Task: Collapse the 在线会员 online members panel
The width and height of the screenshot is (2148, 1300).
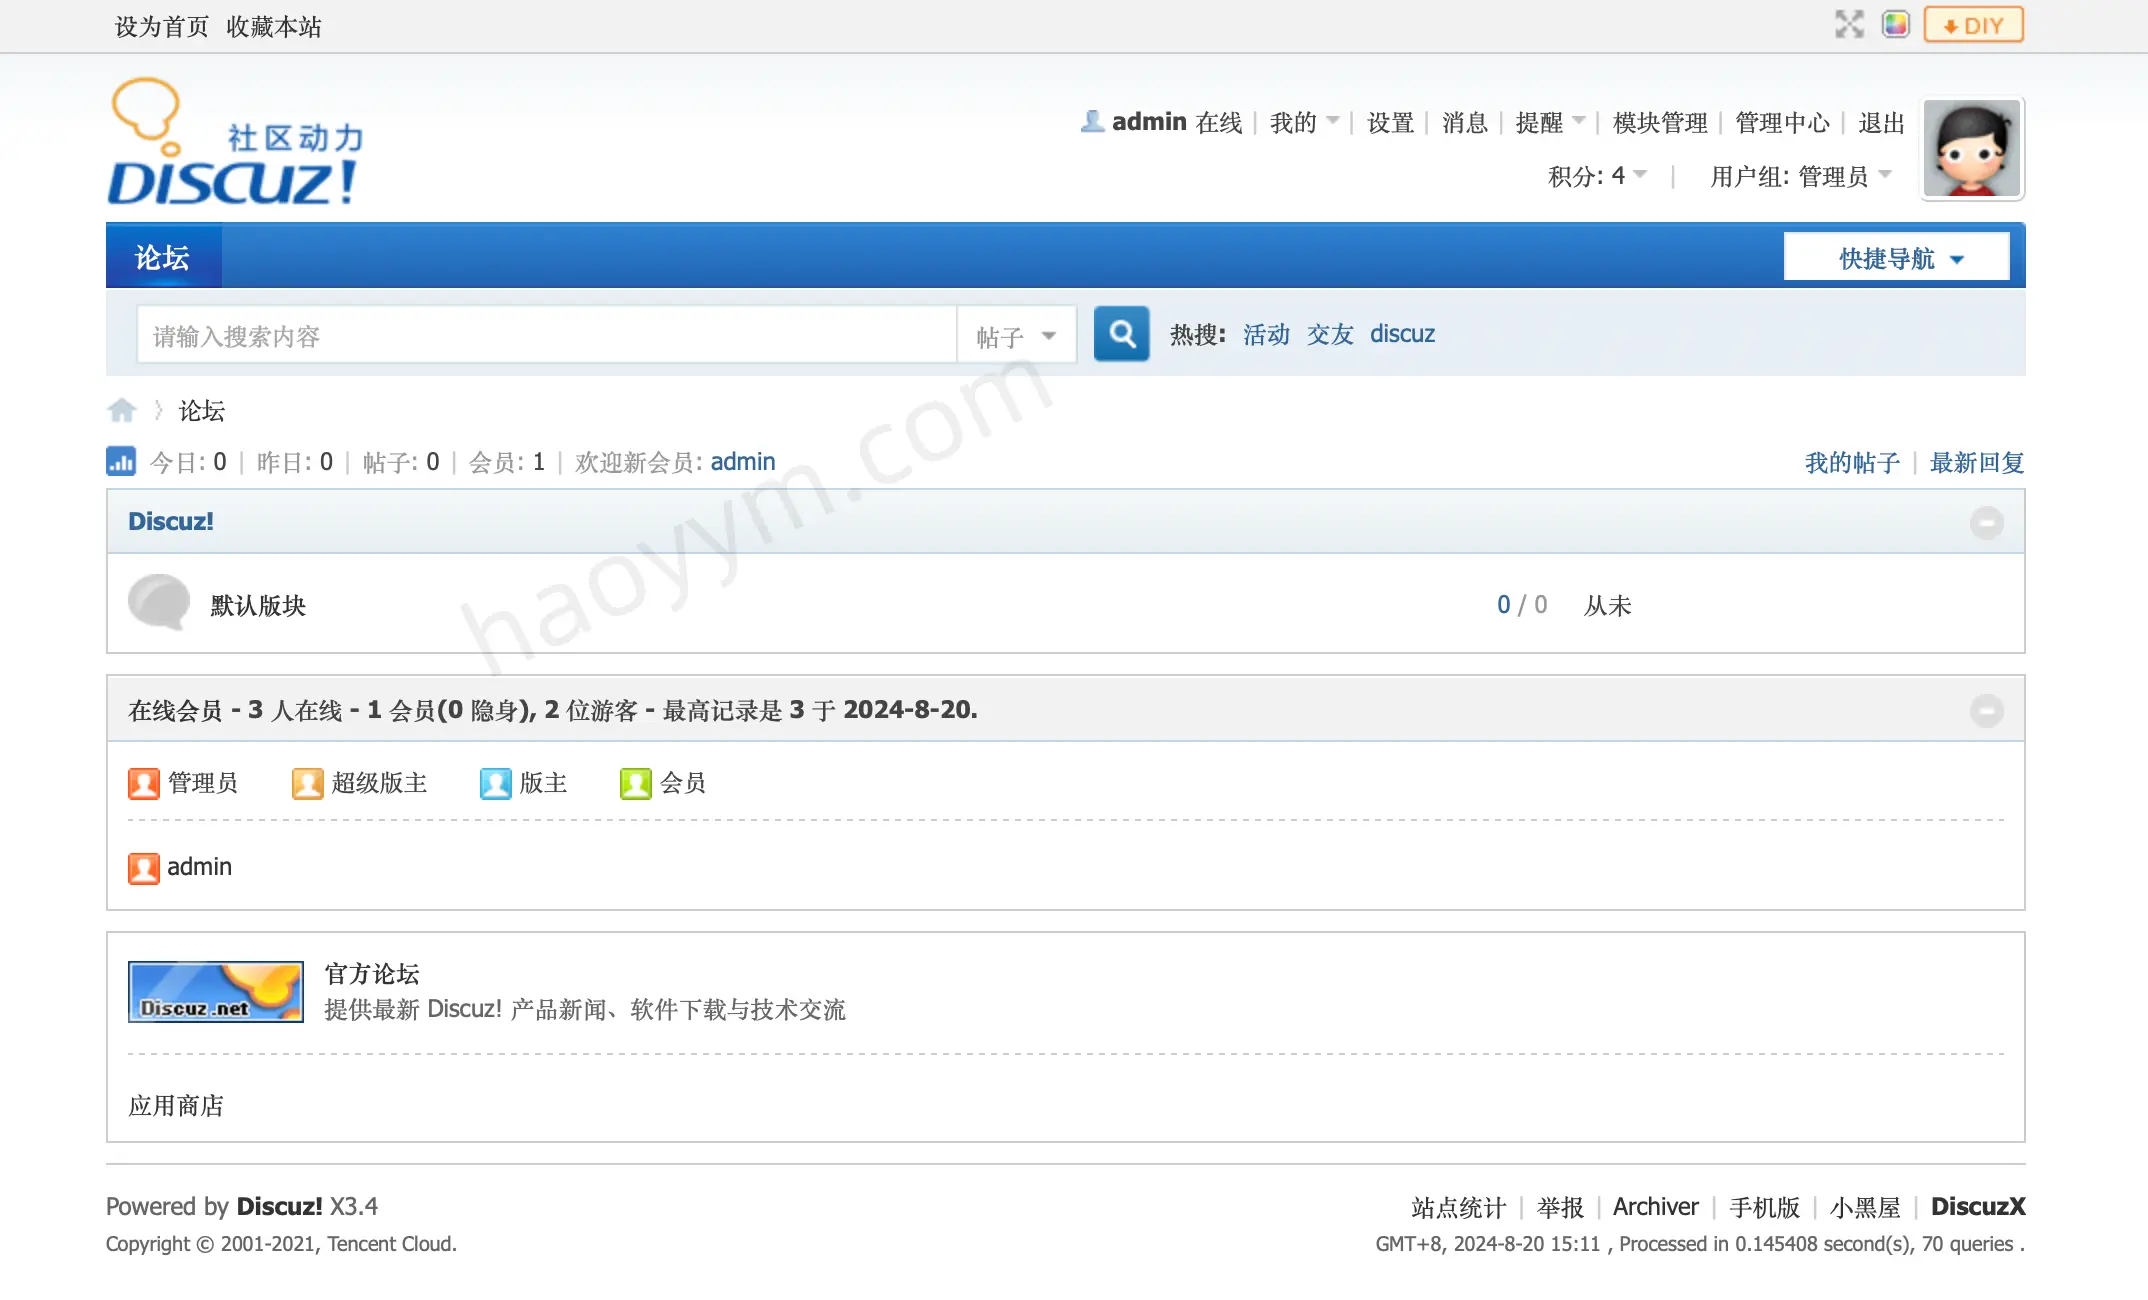Action: coord(1987,710)
